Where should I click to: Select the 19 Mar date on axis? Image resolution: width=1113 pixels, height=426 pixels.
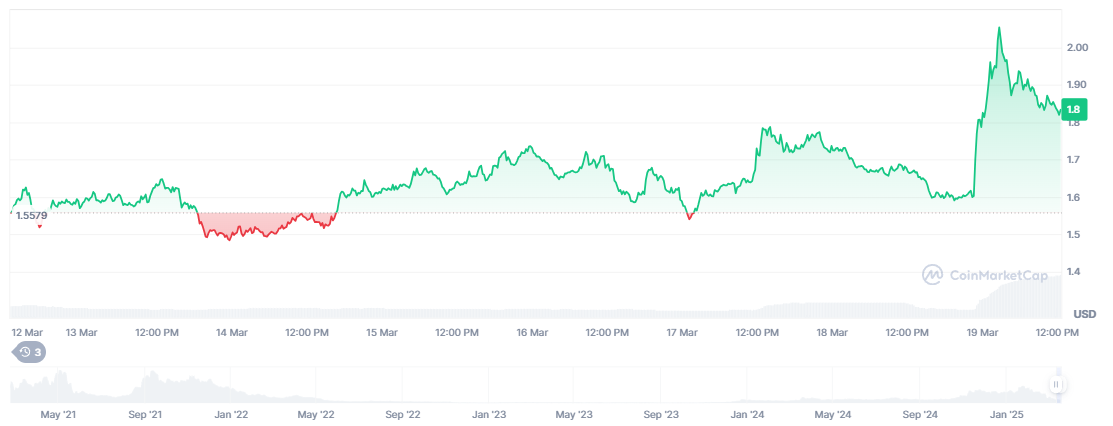(982, 332)
